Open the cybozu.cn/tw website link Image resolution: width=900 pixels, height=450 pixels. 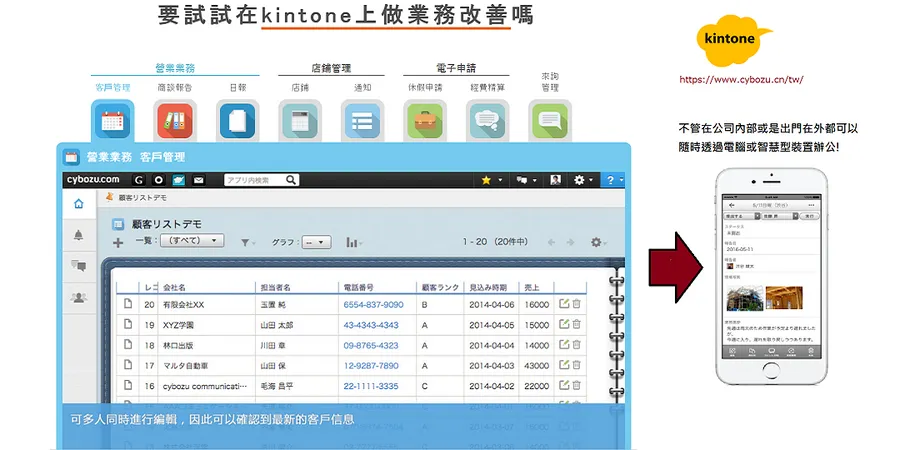741,80
